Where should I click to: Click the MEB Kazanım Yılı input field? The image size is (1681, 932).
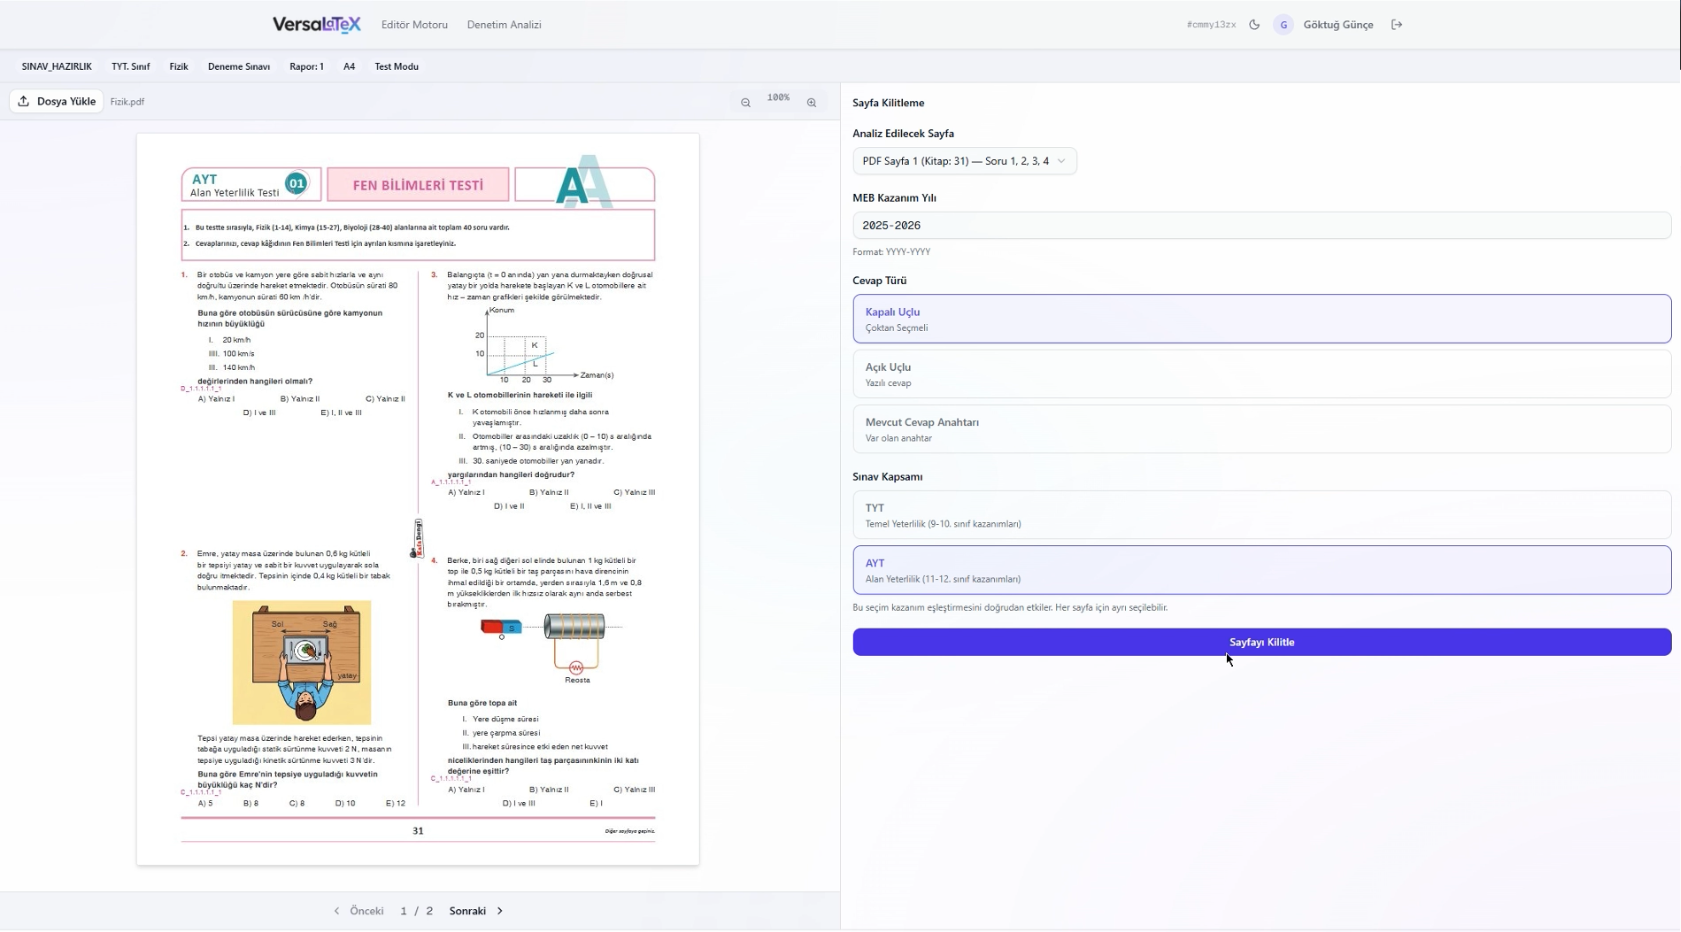click(x=1261, y=226)
